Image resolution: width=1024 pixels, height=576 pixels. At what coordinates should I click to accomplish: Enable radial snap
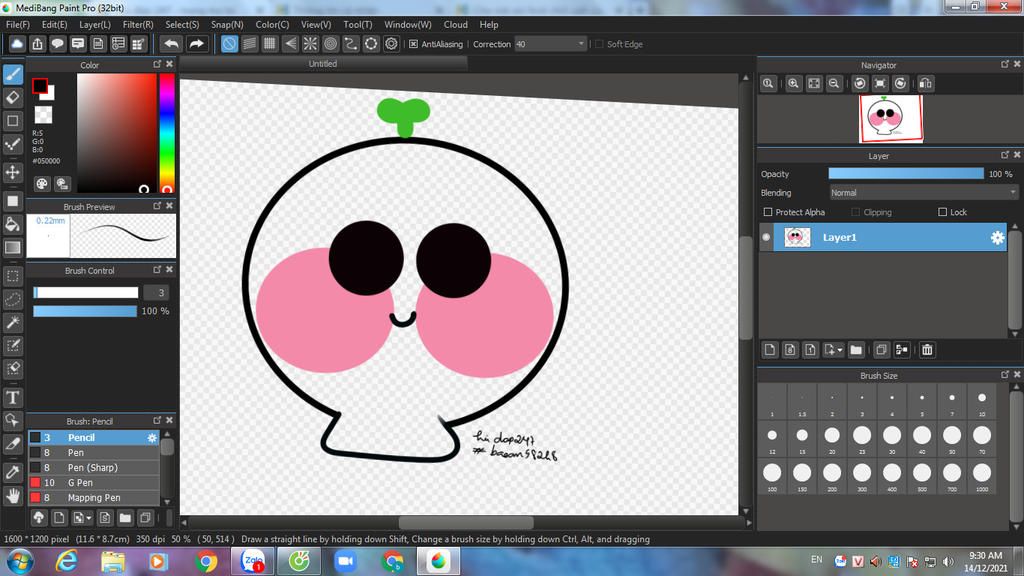click(310, 44)
